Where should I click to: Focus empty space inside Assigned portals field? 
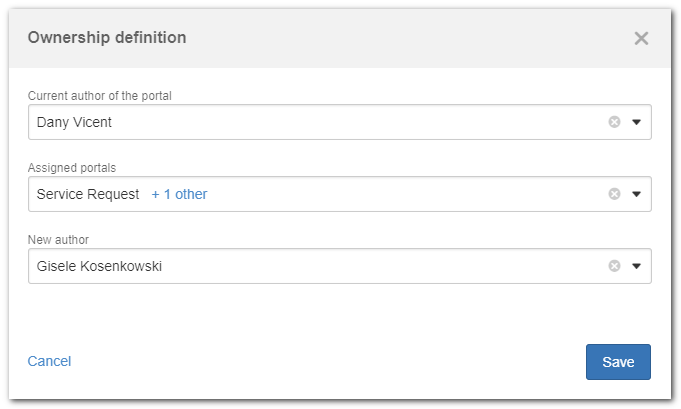coord(404,194)
